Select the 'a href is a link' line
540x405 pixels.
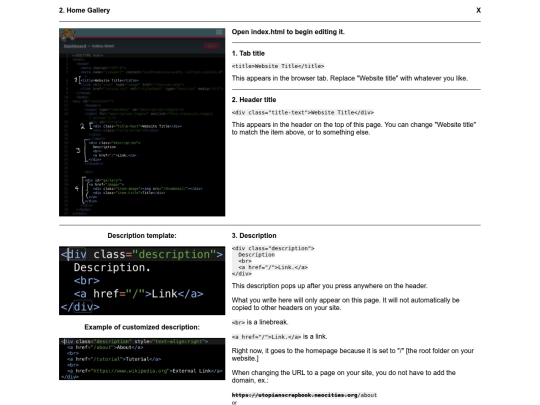(279, 336)
